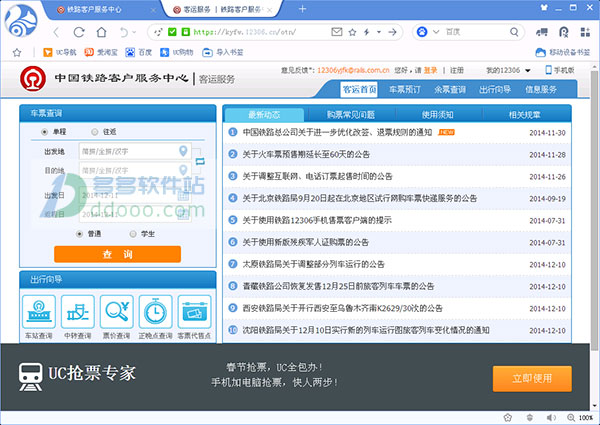Open 票价查询 fare query icon
Viewport: 600px width, 425px height.
pyautogui.click(x=117, y=312)
